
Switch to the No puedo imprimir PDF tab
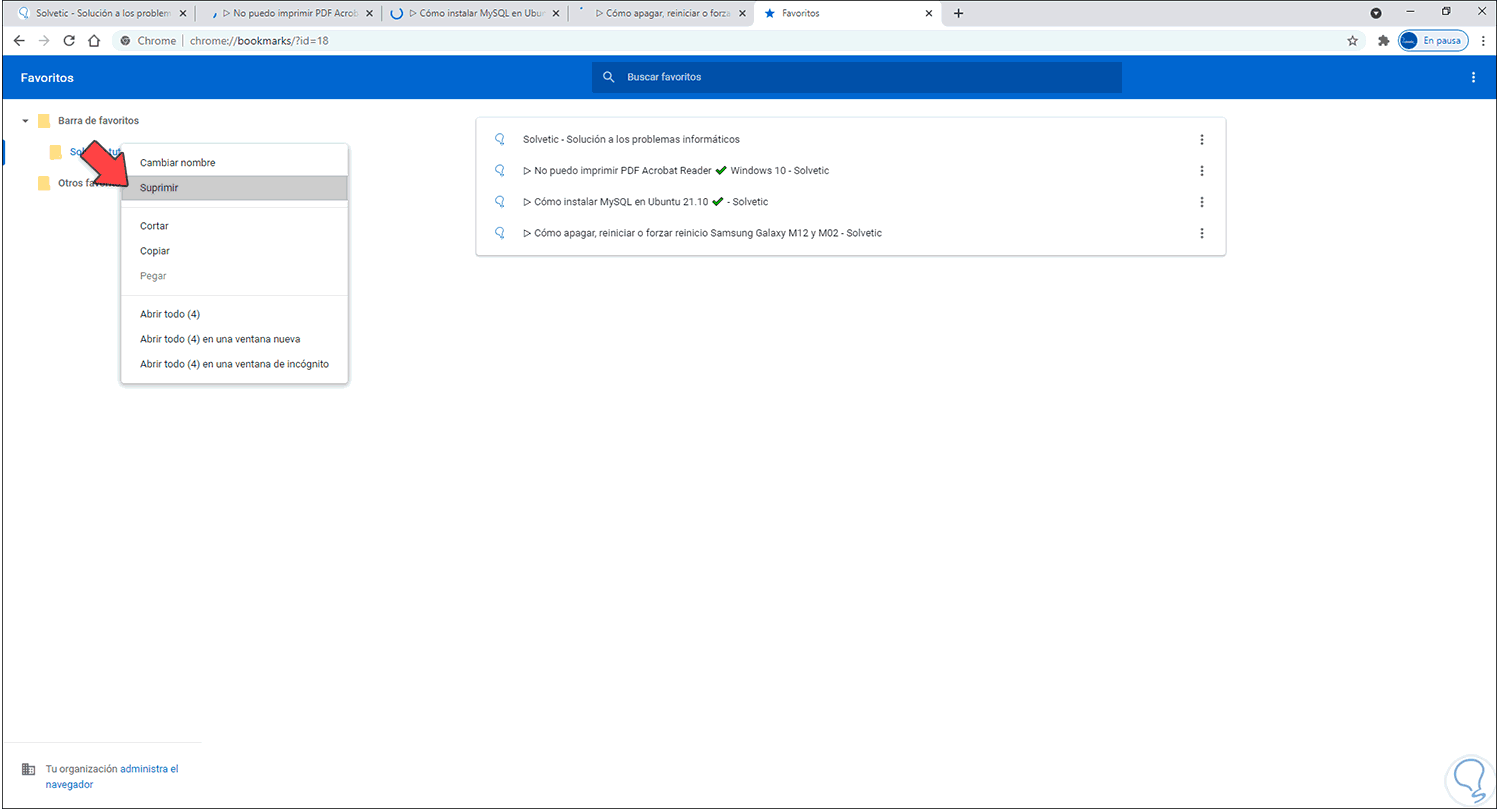click(x=287, y=14)
